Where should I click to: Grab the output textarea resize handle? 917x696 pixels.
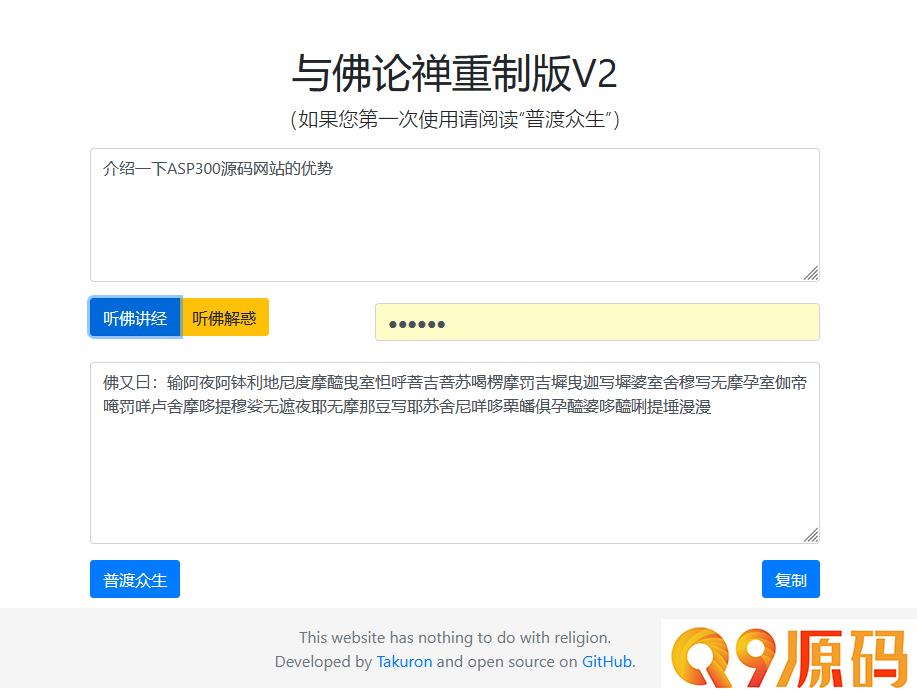(811, 535)
